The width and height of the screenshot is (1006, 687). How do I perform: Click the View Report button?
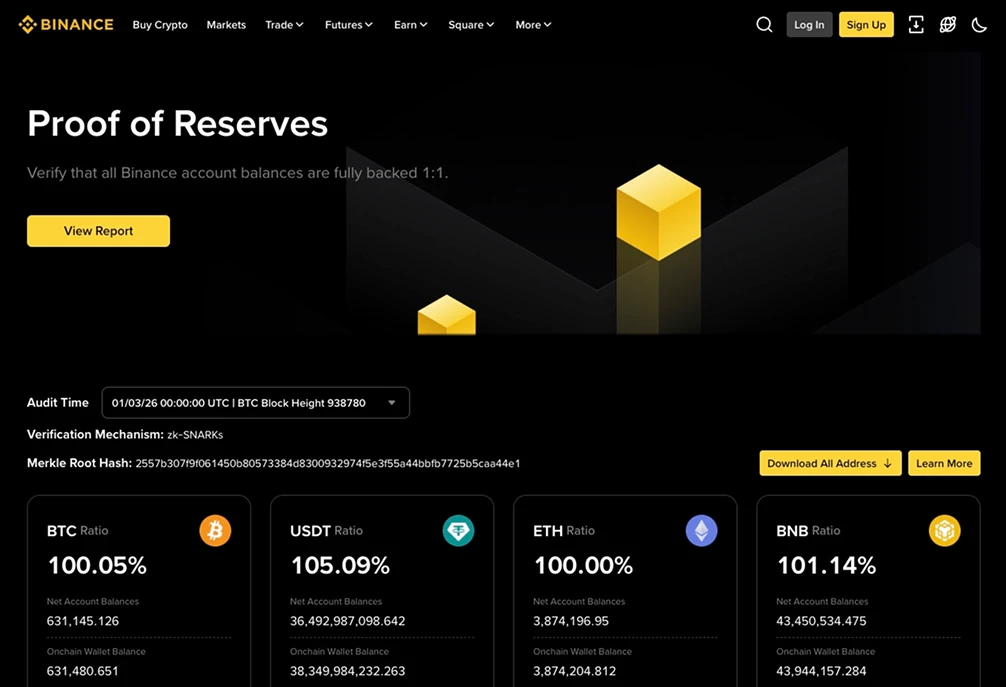point(98,230)
